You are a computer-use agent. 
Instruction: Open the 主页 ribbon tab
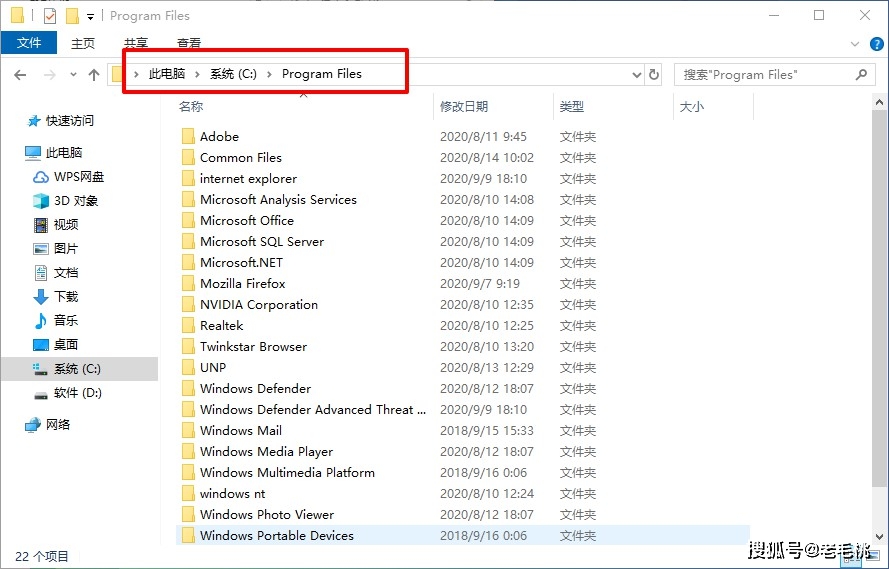[x=83, y=43]
